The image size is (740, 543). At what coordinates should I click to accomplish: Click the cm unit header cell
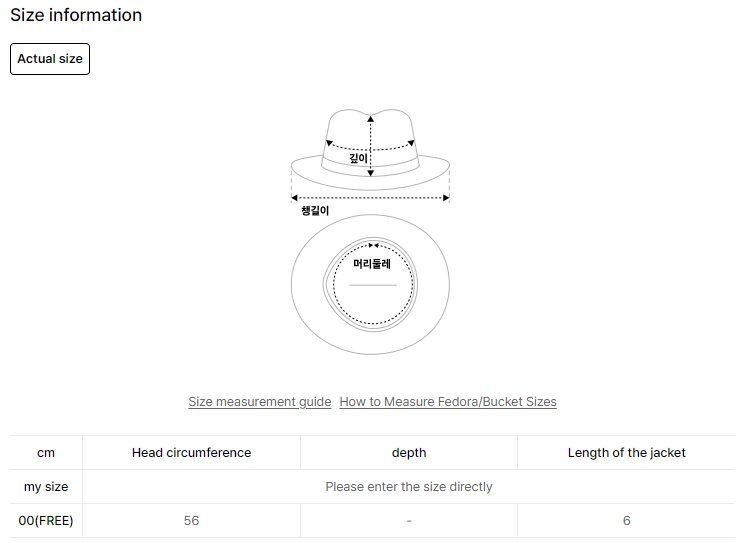coord(46,453)
